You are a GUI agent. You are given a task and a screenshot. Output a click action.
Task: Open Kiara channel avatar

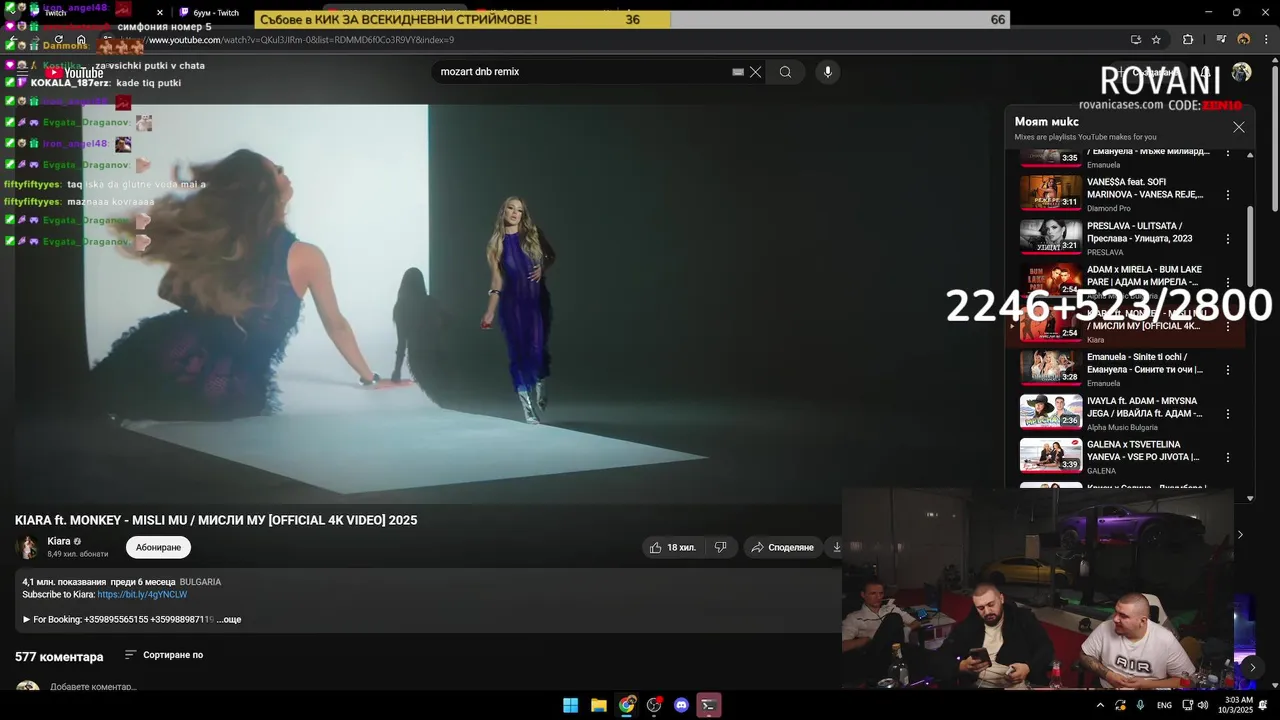click(x=28, y=547)
